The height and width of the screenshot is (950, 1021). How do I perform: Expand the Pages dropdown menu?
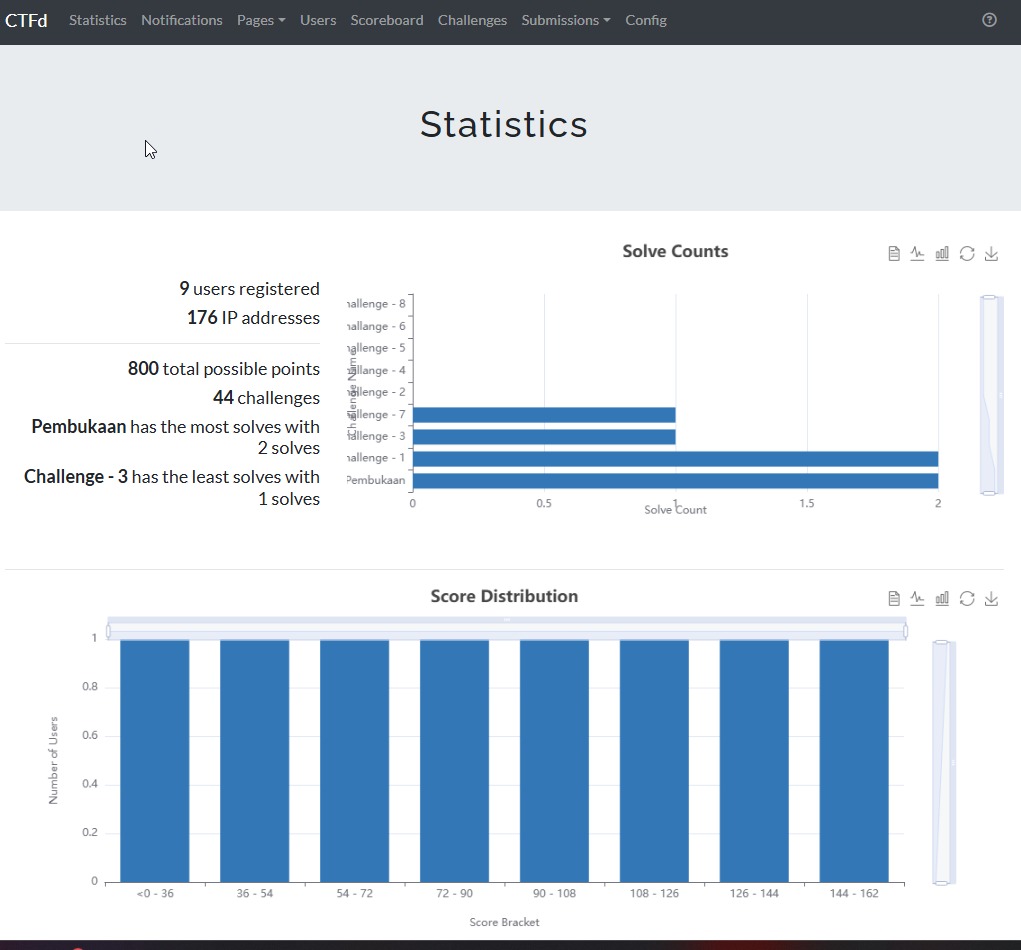[261, 20]
